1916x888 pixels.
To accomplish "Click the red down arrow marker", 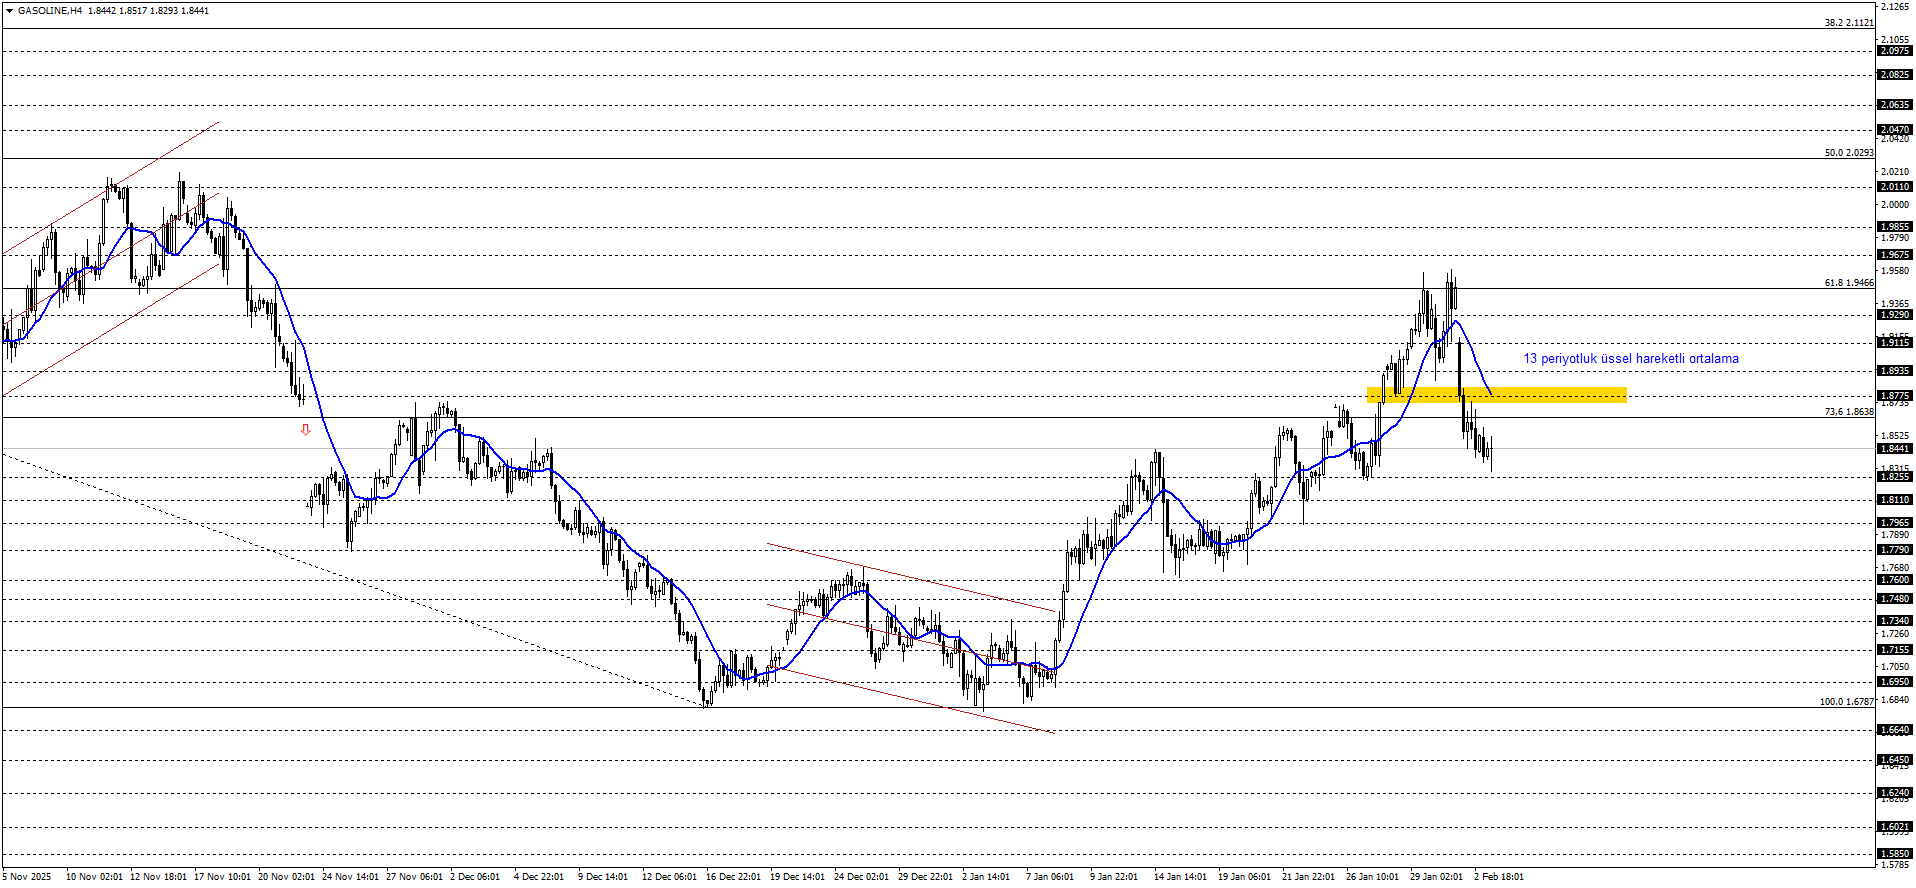I will pyautogui.click(x=305, y=430).
